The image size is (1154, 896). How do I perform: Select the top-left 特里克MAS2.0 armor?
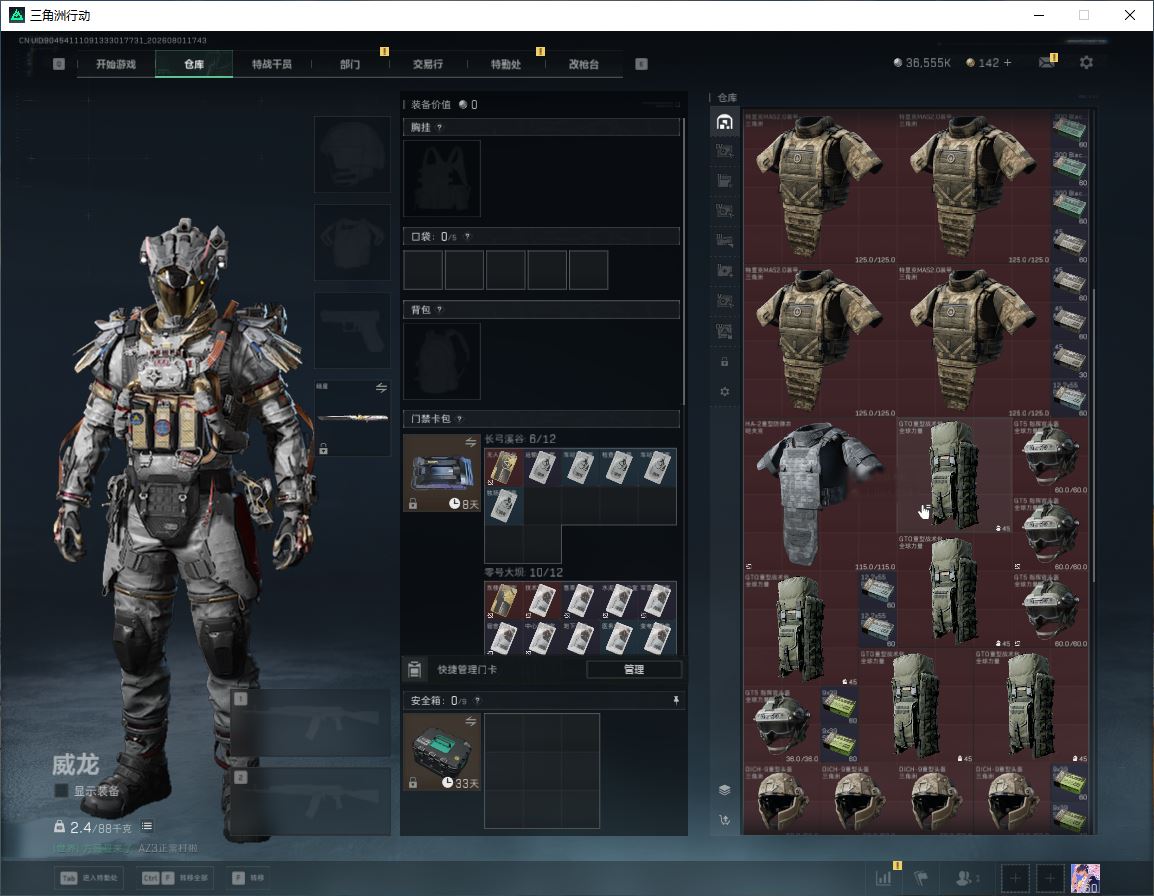click(820, 188)
